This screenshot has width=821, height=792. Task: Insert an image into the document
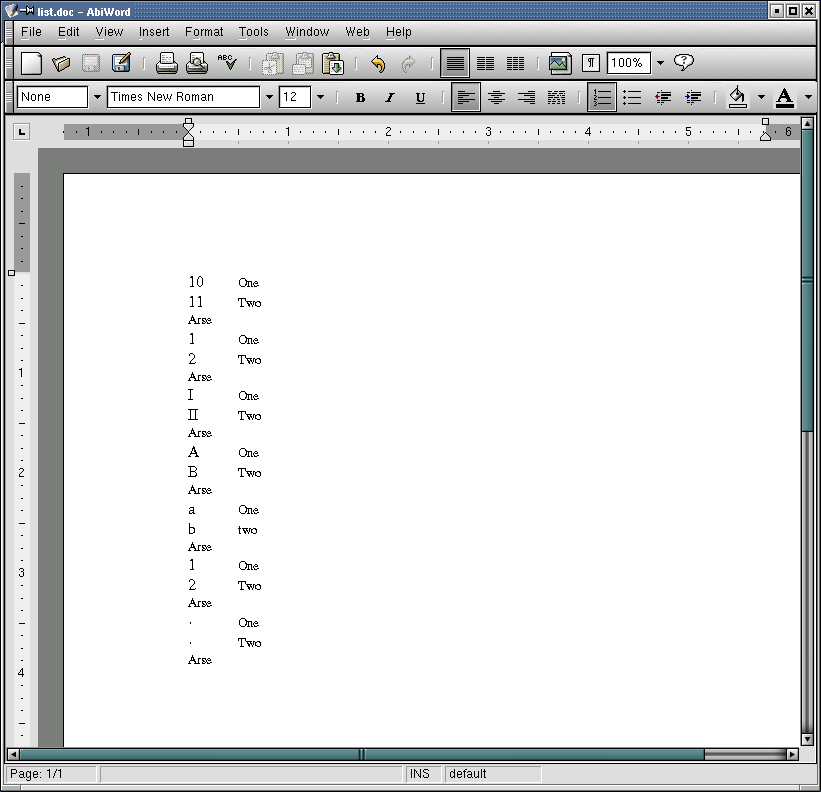pos(560,63)
